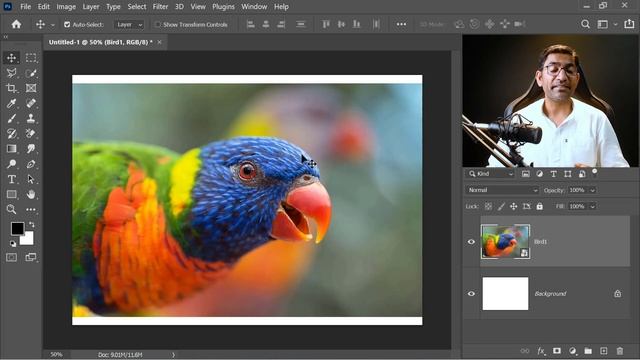Toggle Quick Mask mode

point(11,257)
